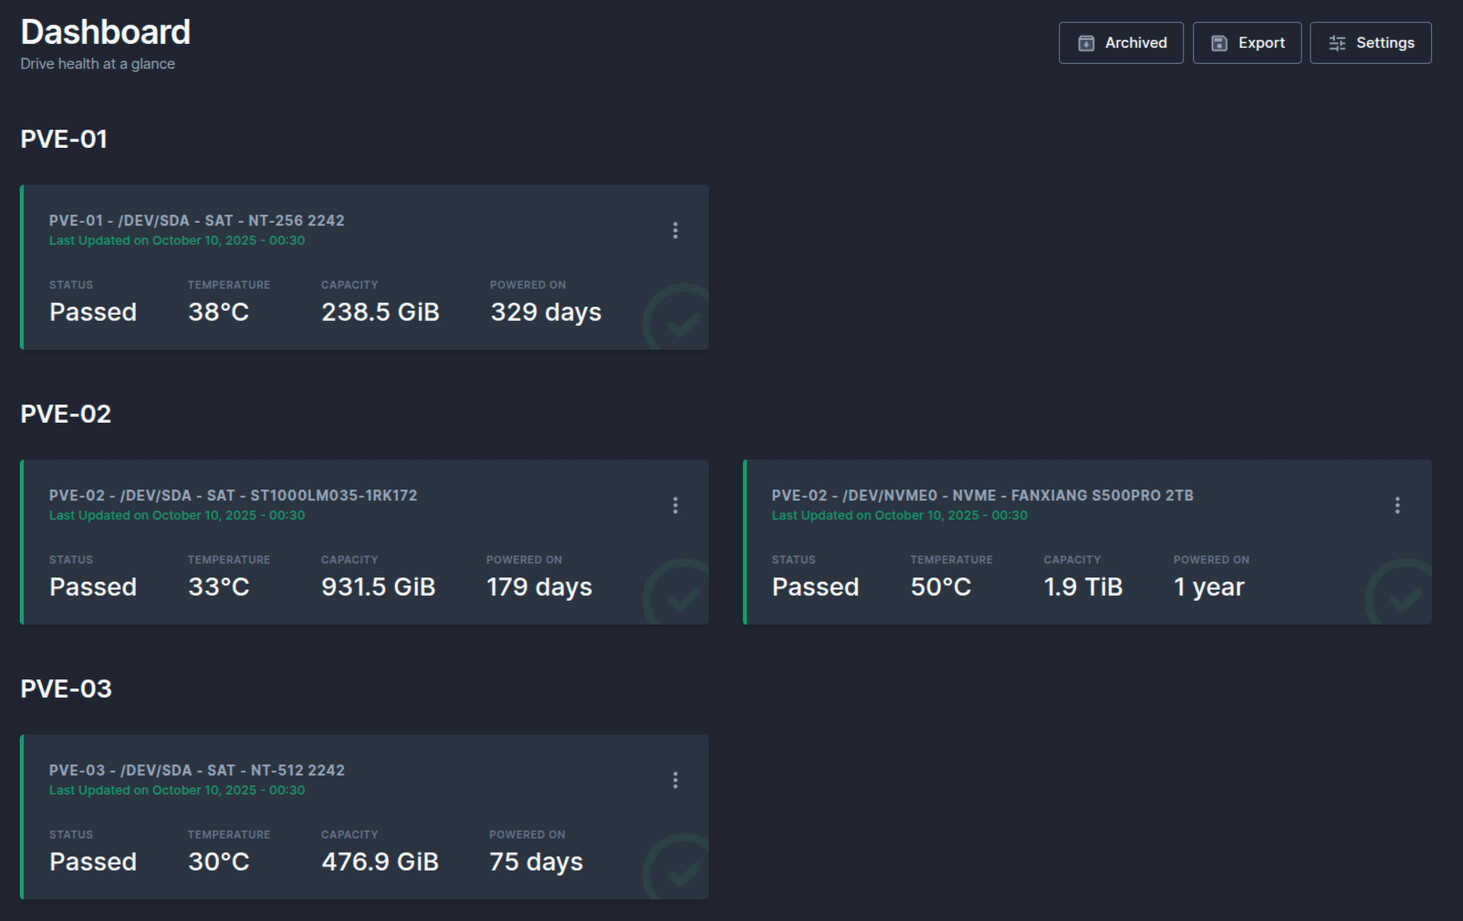Click the Export button

click(x=1246, y=43)
